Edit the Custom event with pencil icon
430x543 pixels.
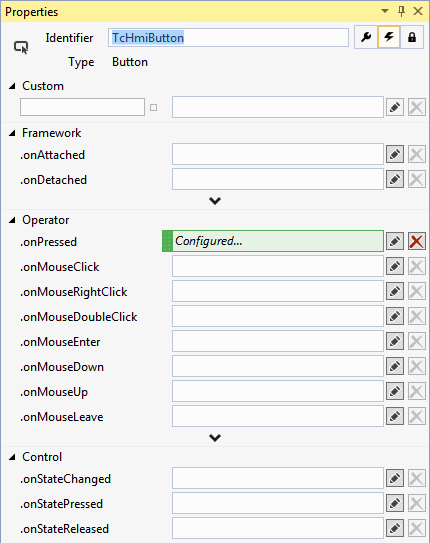(395, 107)
